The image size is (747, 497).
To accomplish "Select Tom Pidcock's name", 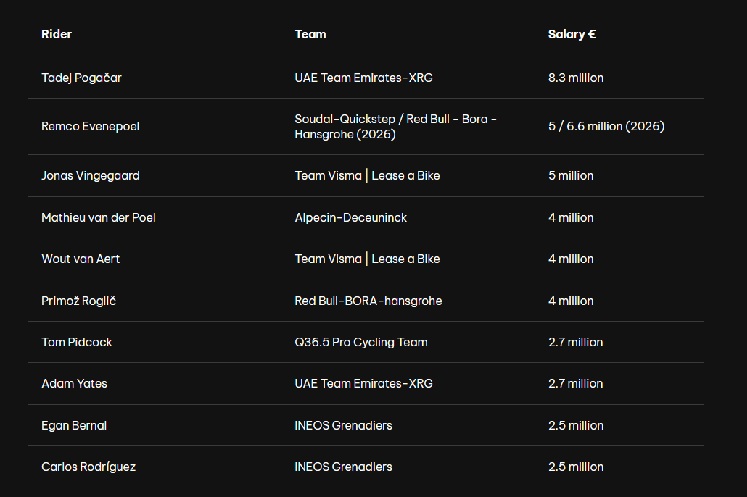I will tap(76, 342).
